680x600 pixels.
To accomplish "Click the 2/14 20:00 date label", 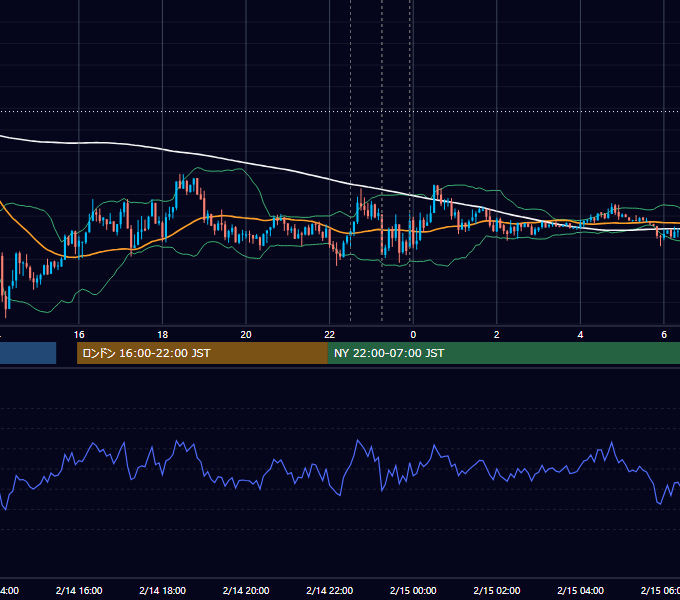I will (246, 590).
